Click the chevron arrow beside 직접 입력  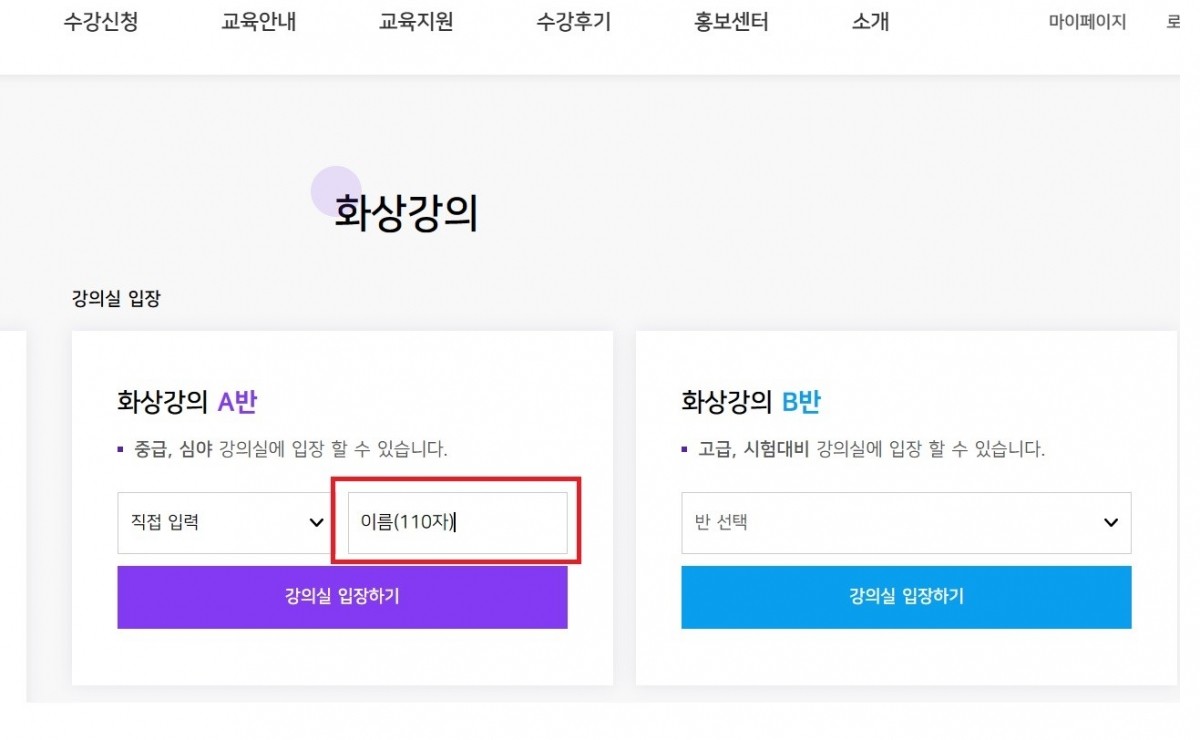point(317,522)
